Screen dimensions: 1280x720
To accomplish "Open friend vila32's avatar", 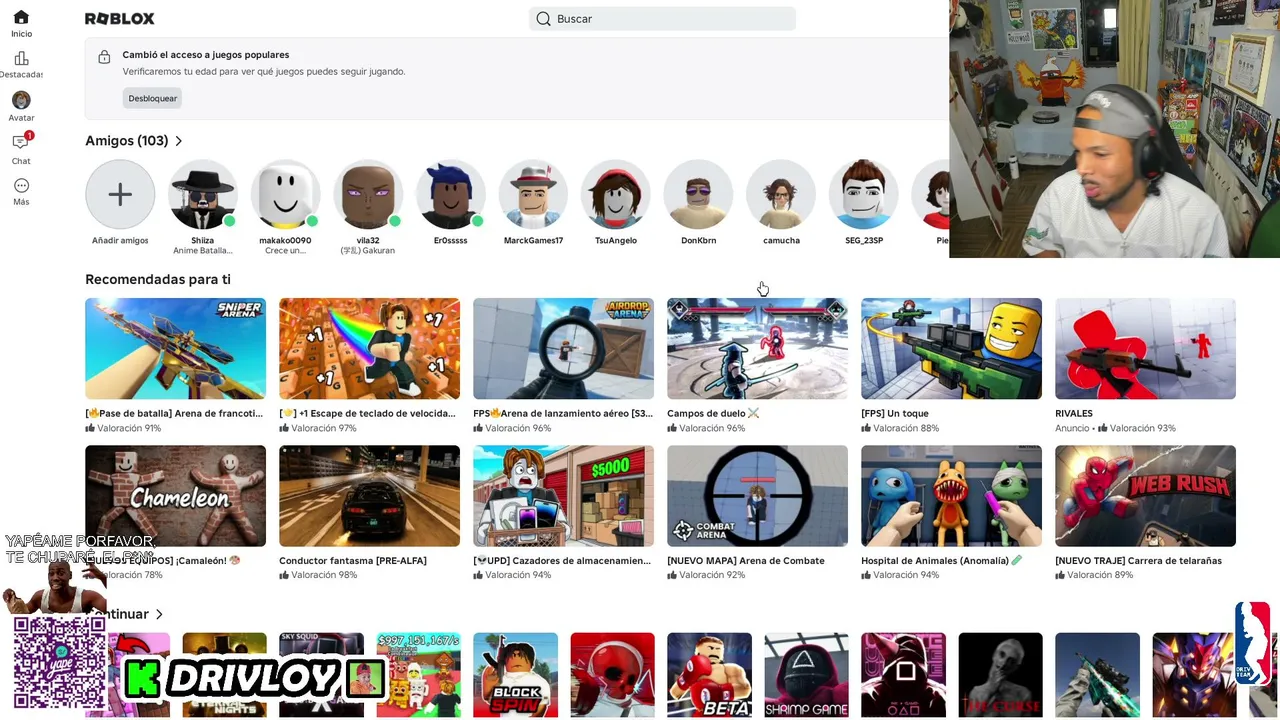I will tap(368, 194).
